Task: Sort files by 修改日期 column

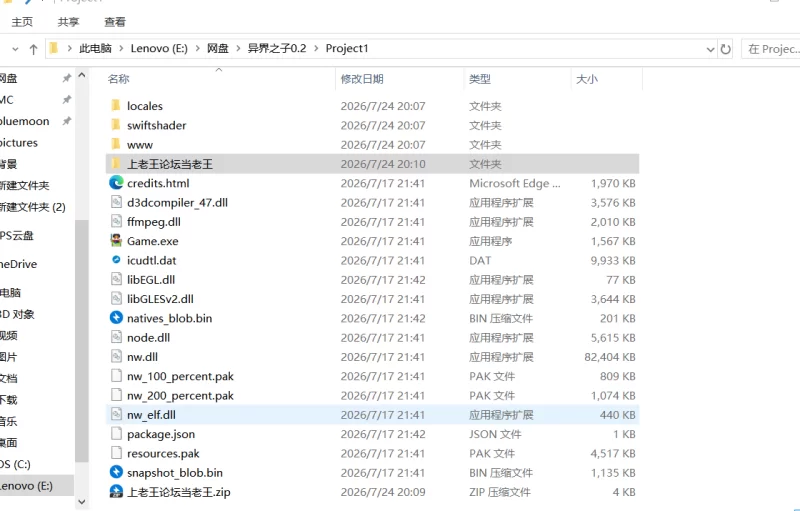Action: pyautogui.click(x=362, y=79)
